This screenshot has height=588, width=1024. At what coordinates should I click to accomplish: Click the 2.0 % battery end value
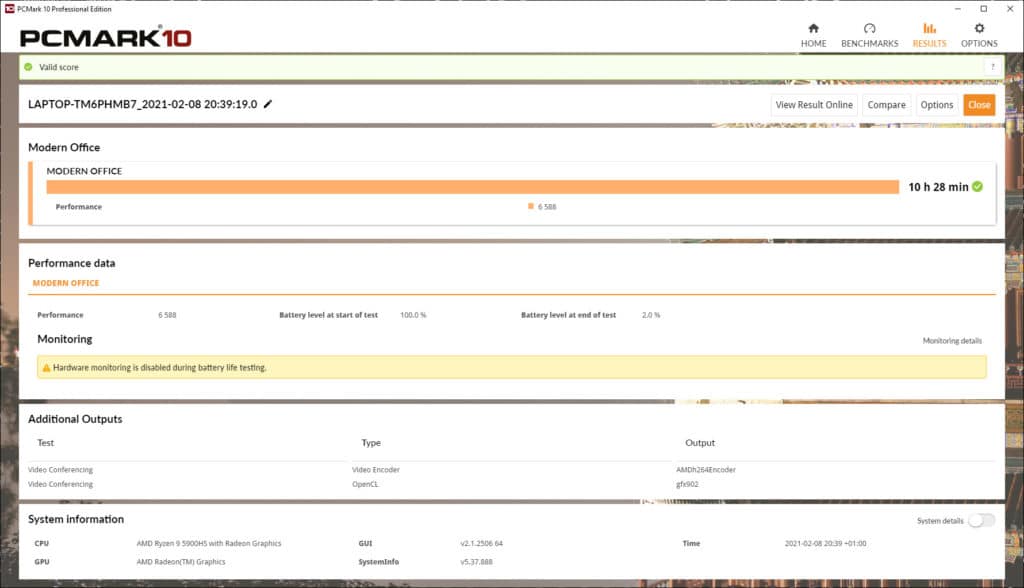click(650, 315)
